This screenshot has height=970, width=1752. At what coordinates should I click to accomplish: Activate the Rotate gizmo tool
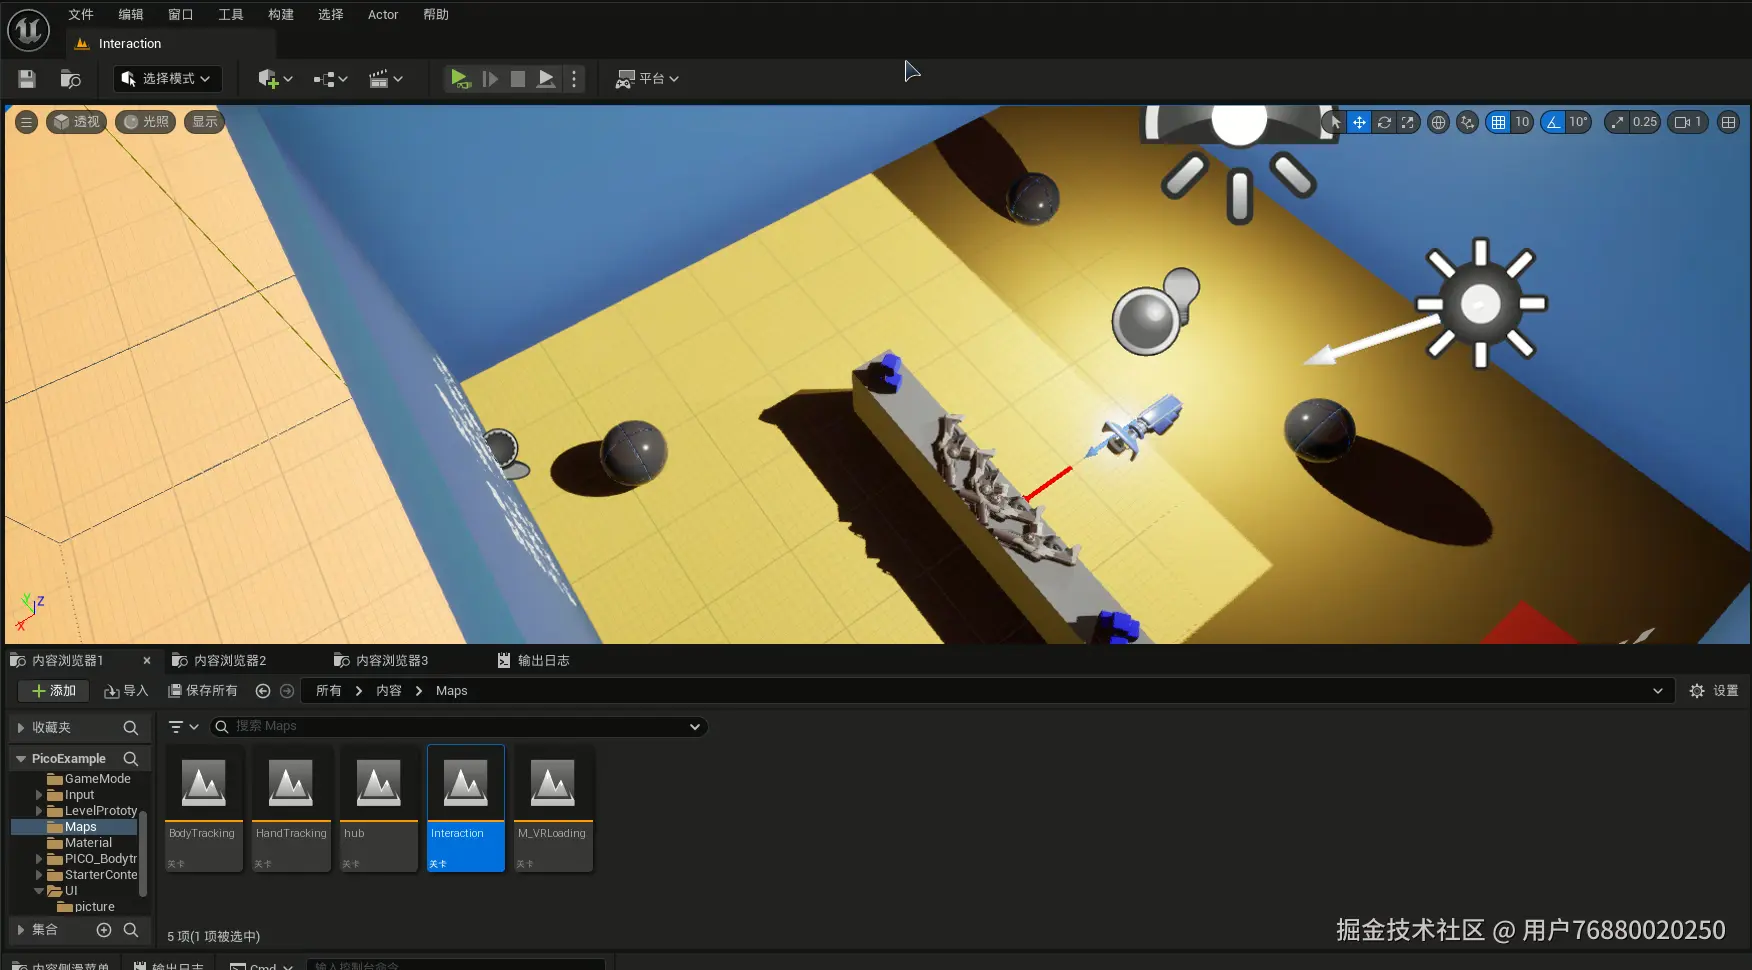[1384, 122]
